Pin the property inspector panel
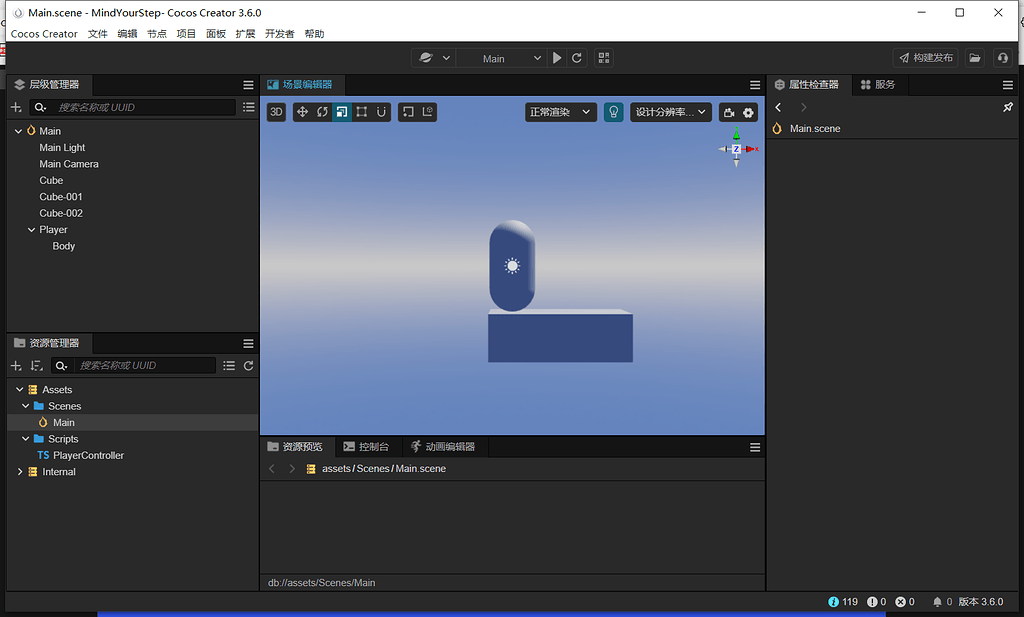The width and height of the screenshot is (1024, 617). click(x=1008, y=107)
